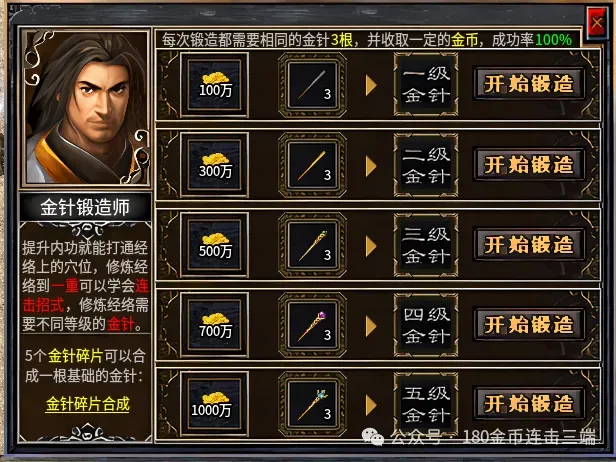Image resolution: width=616 pixels, height=462 pixels.
Task: Start forging the 三级金针
Action: pos(529,244)
